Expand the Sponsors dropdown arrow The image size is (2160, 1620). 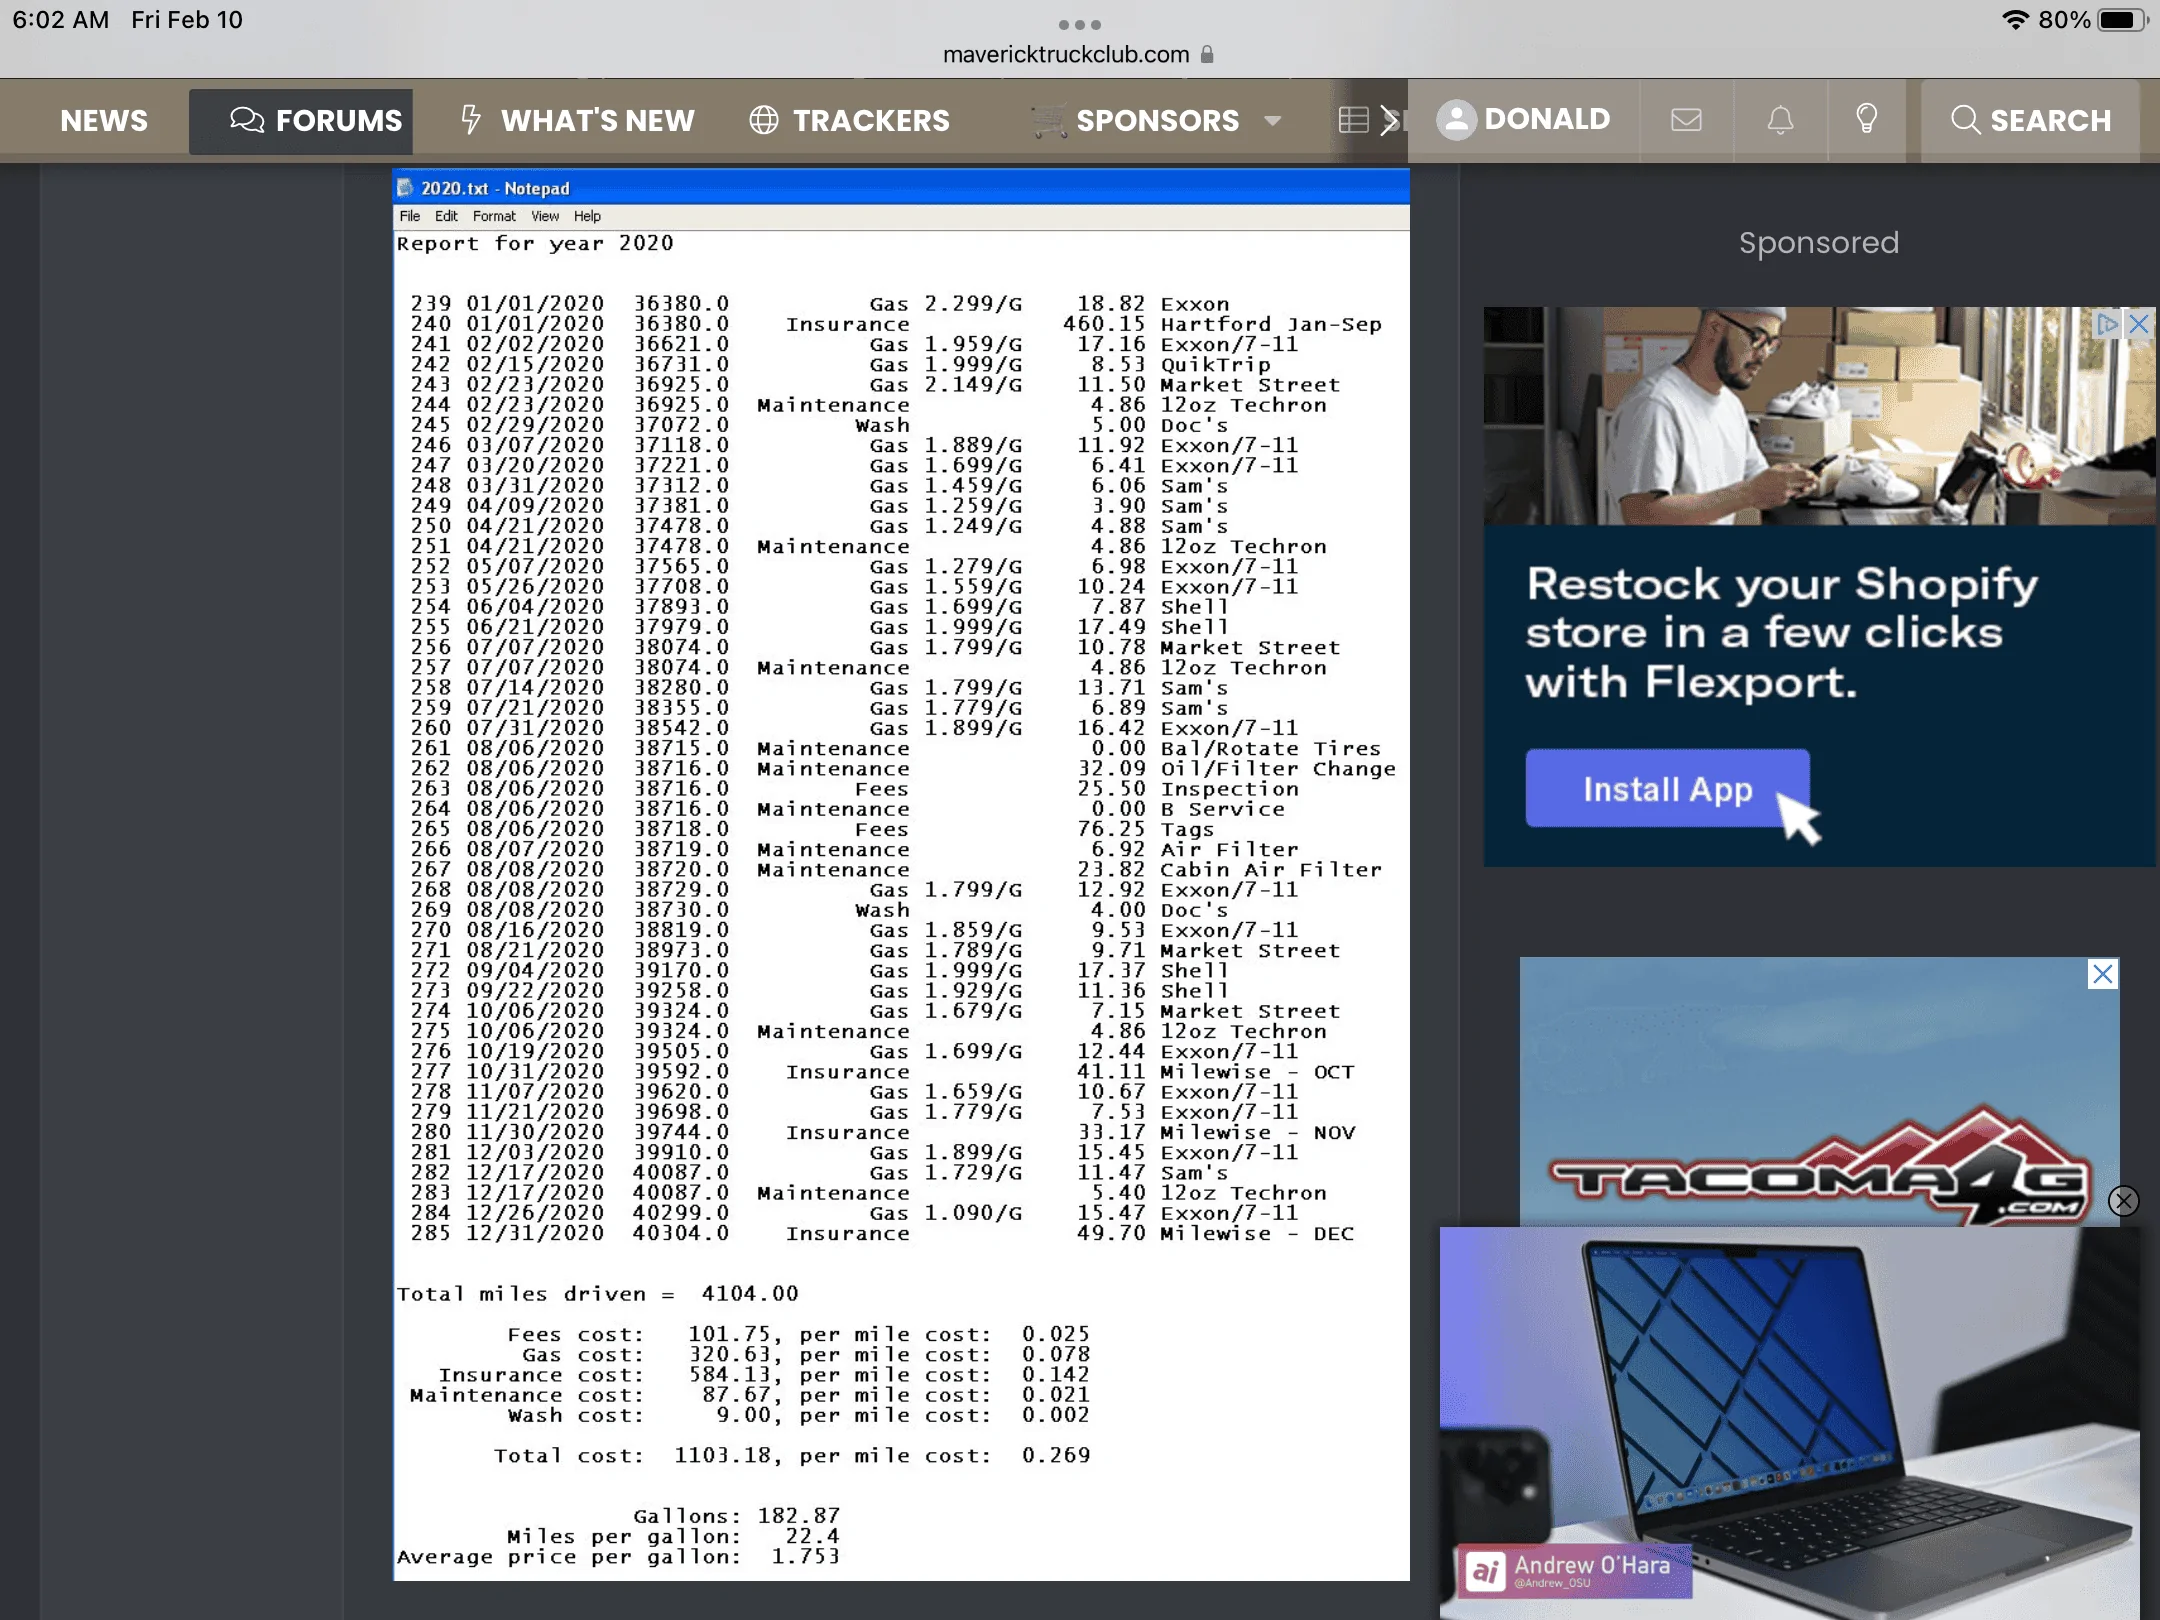coord(1273,121)
